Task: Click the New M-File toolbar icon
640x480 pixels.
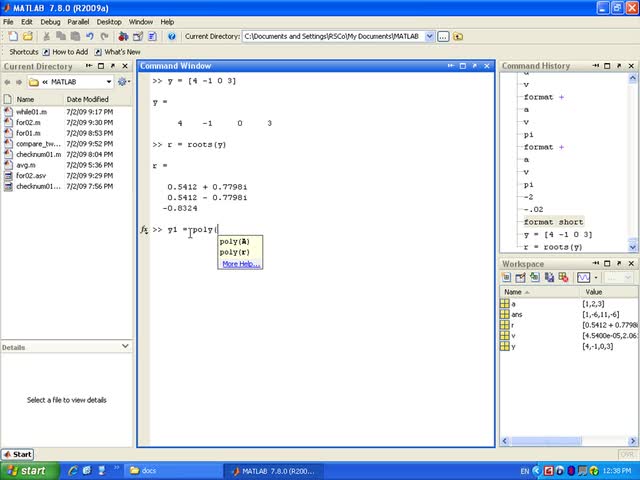Action: (x=12, y=36)
